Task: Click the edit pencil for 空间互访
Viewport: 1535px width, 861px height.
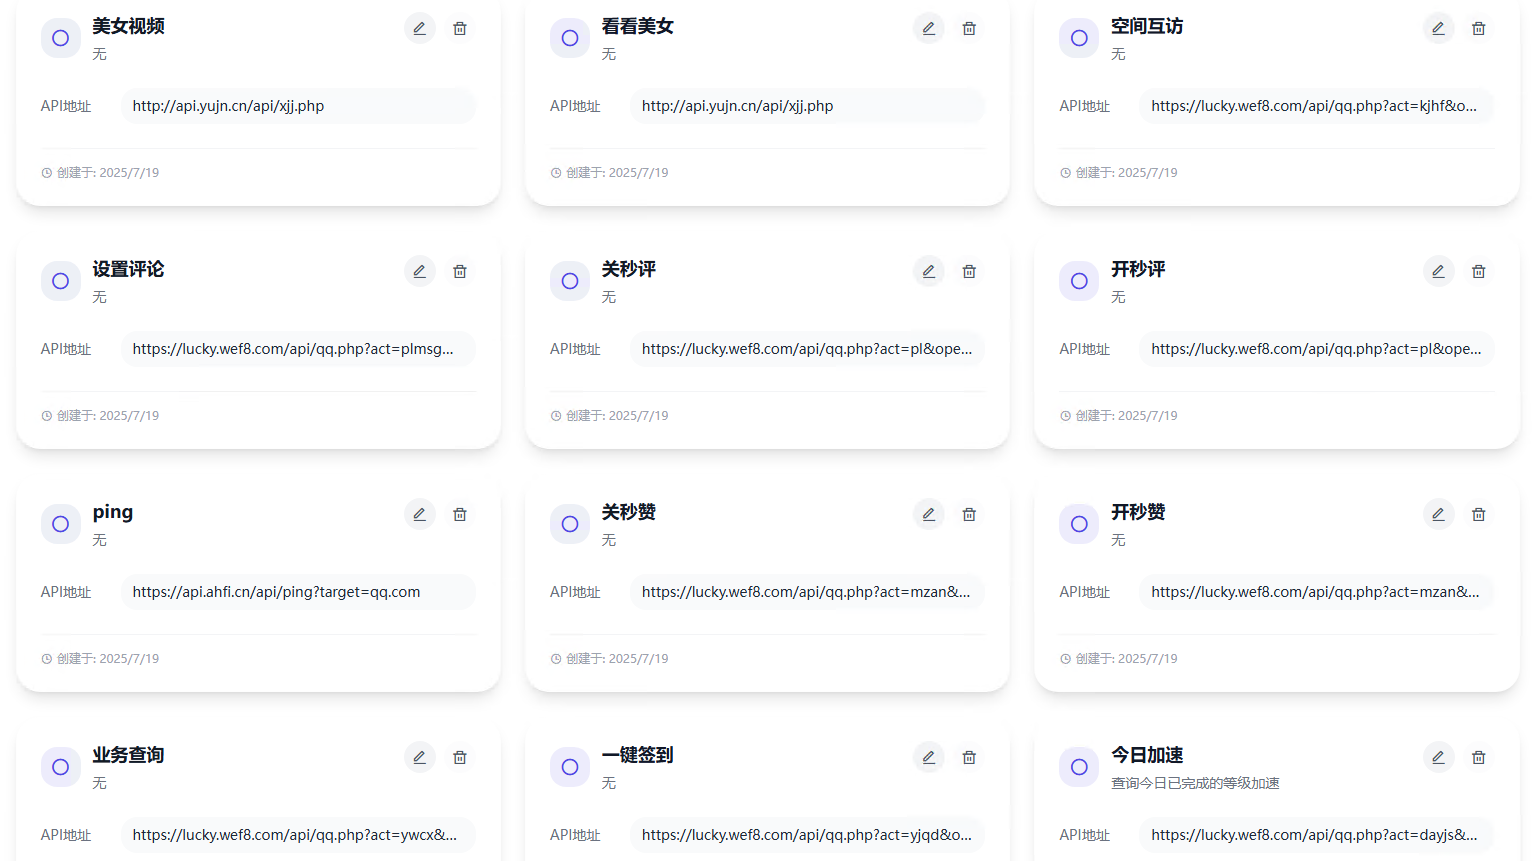Action: click(1438, 29)
